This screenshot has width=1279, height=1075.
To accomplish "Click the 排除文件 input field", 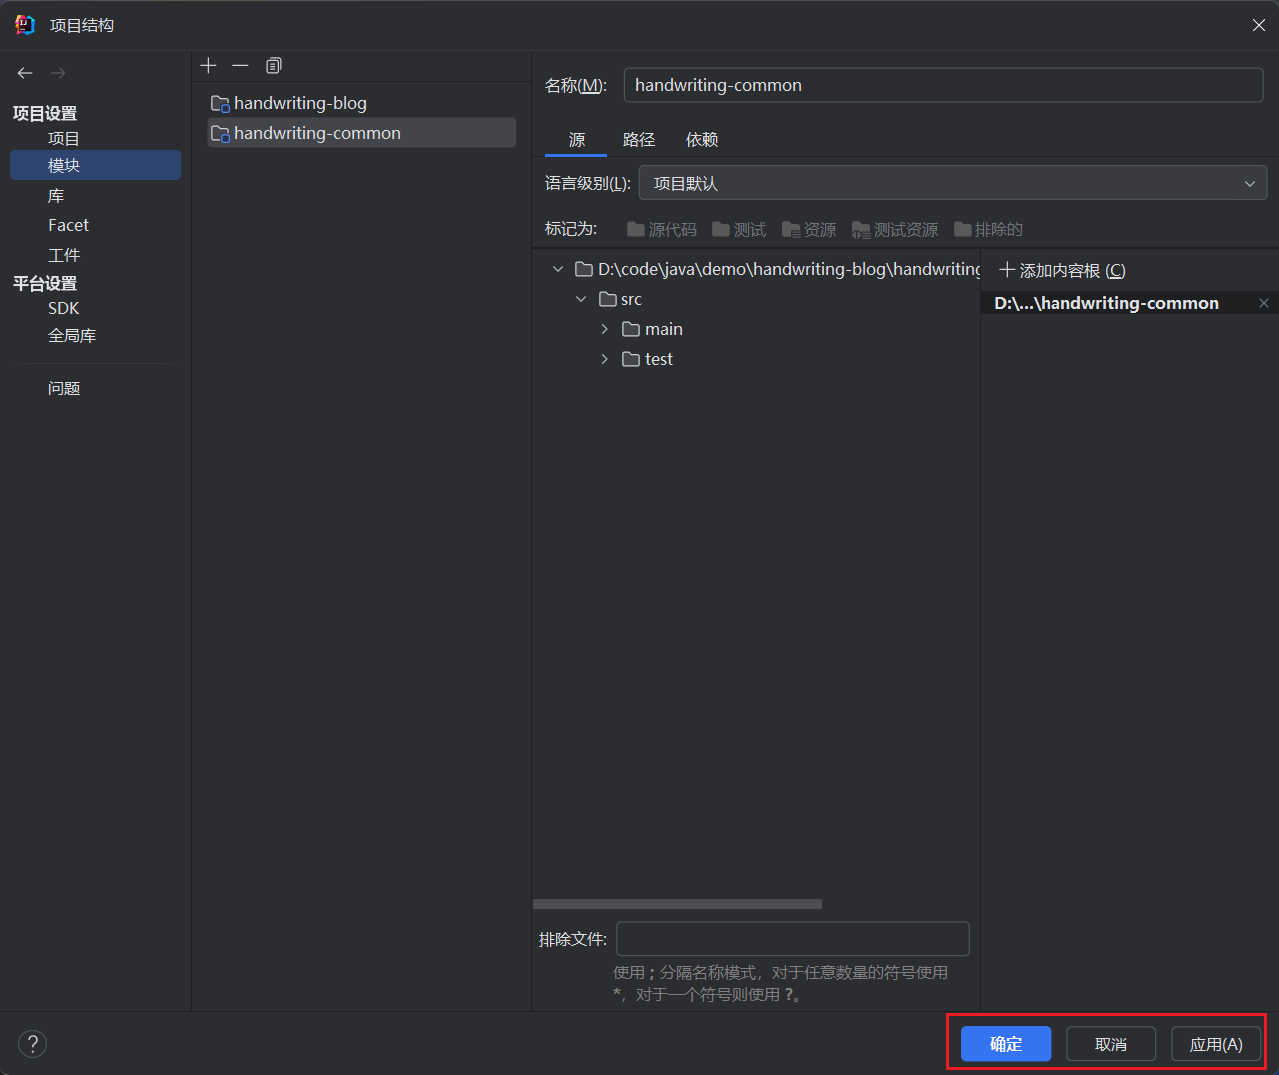I will pos(793,939).
